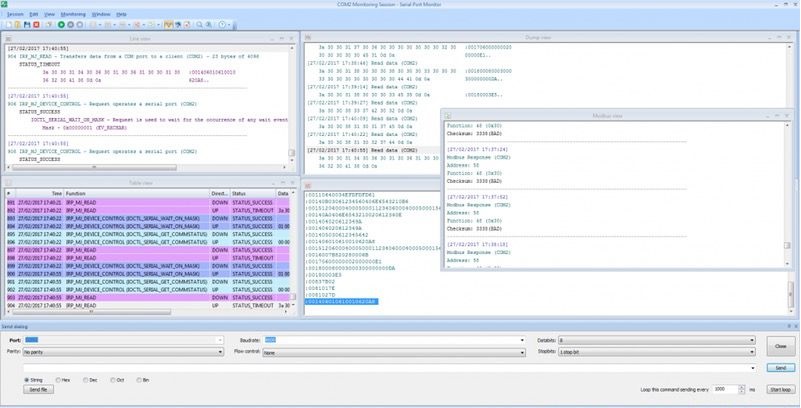The height and width of the screenshot is (408, 801).
Task: Click the find next magnifier icon
Action: click(x=208, y=25)
